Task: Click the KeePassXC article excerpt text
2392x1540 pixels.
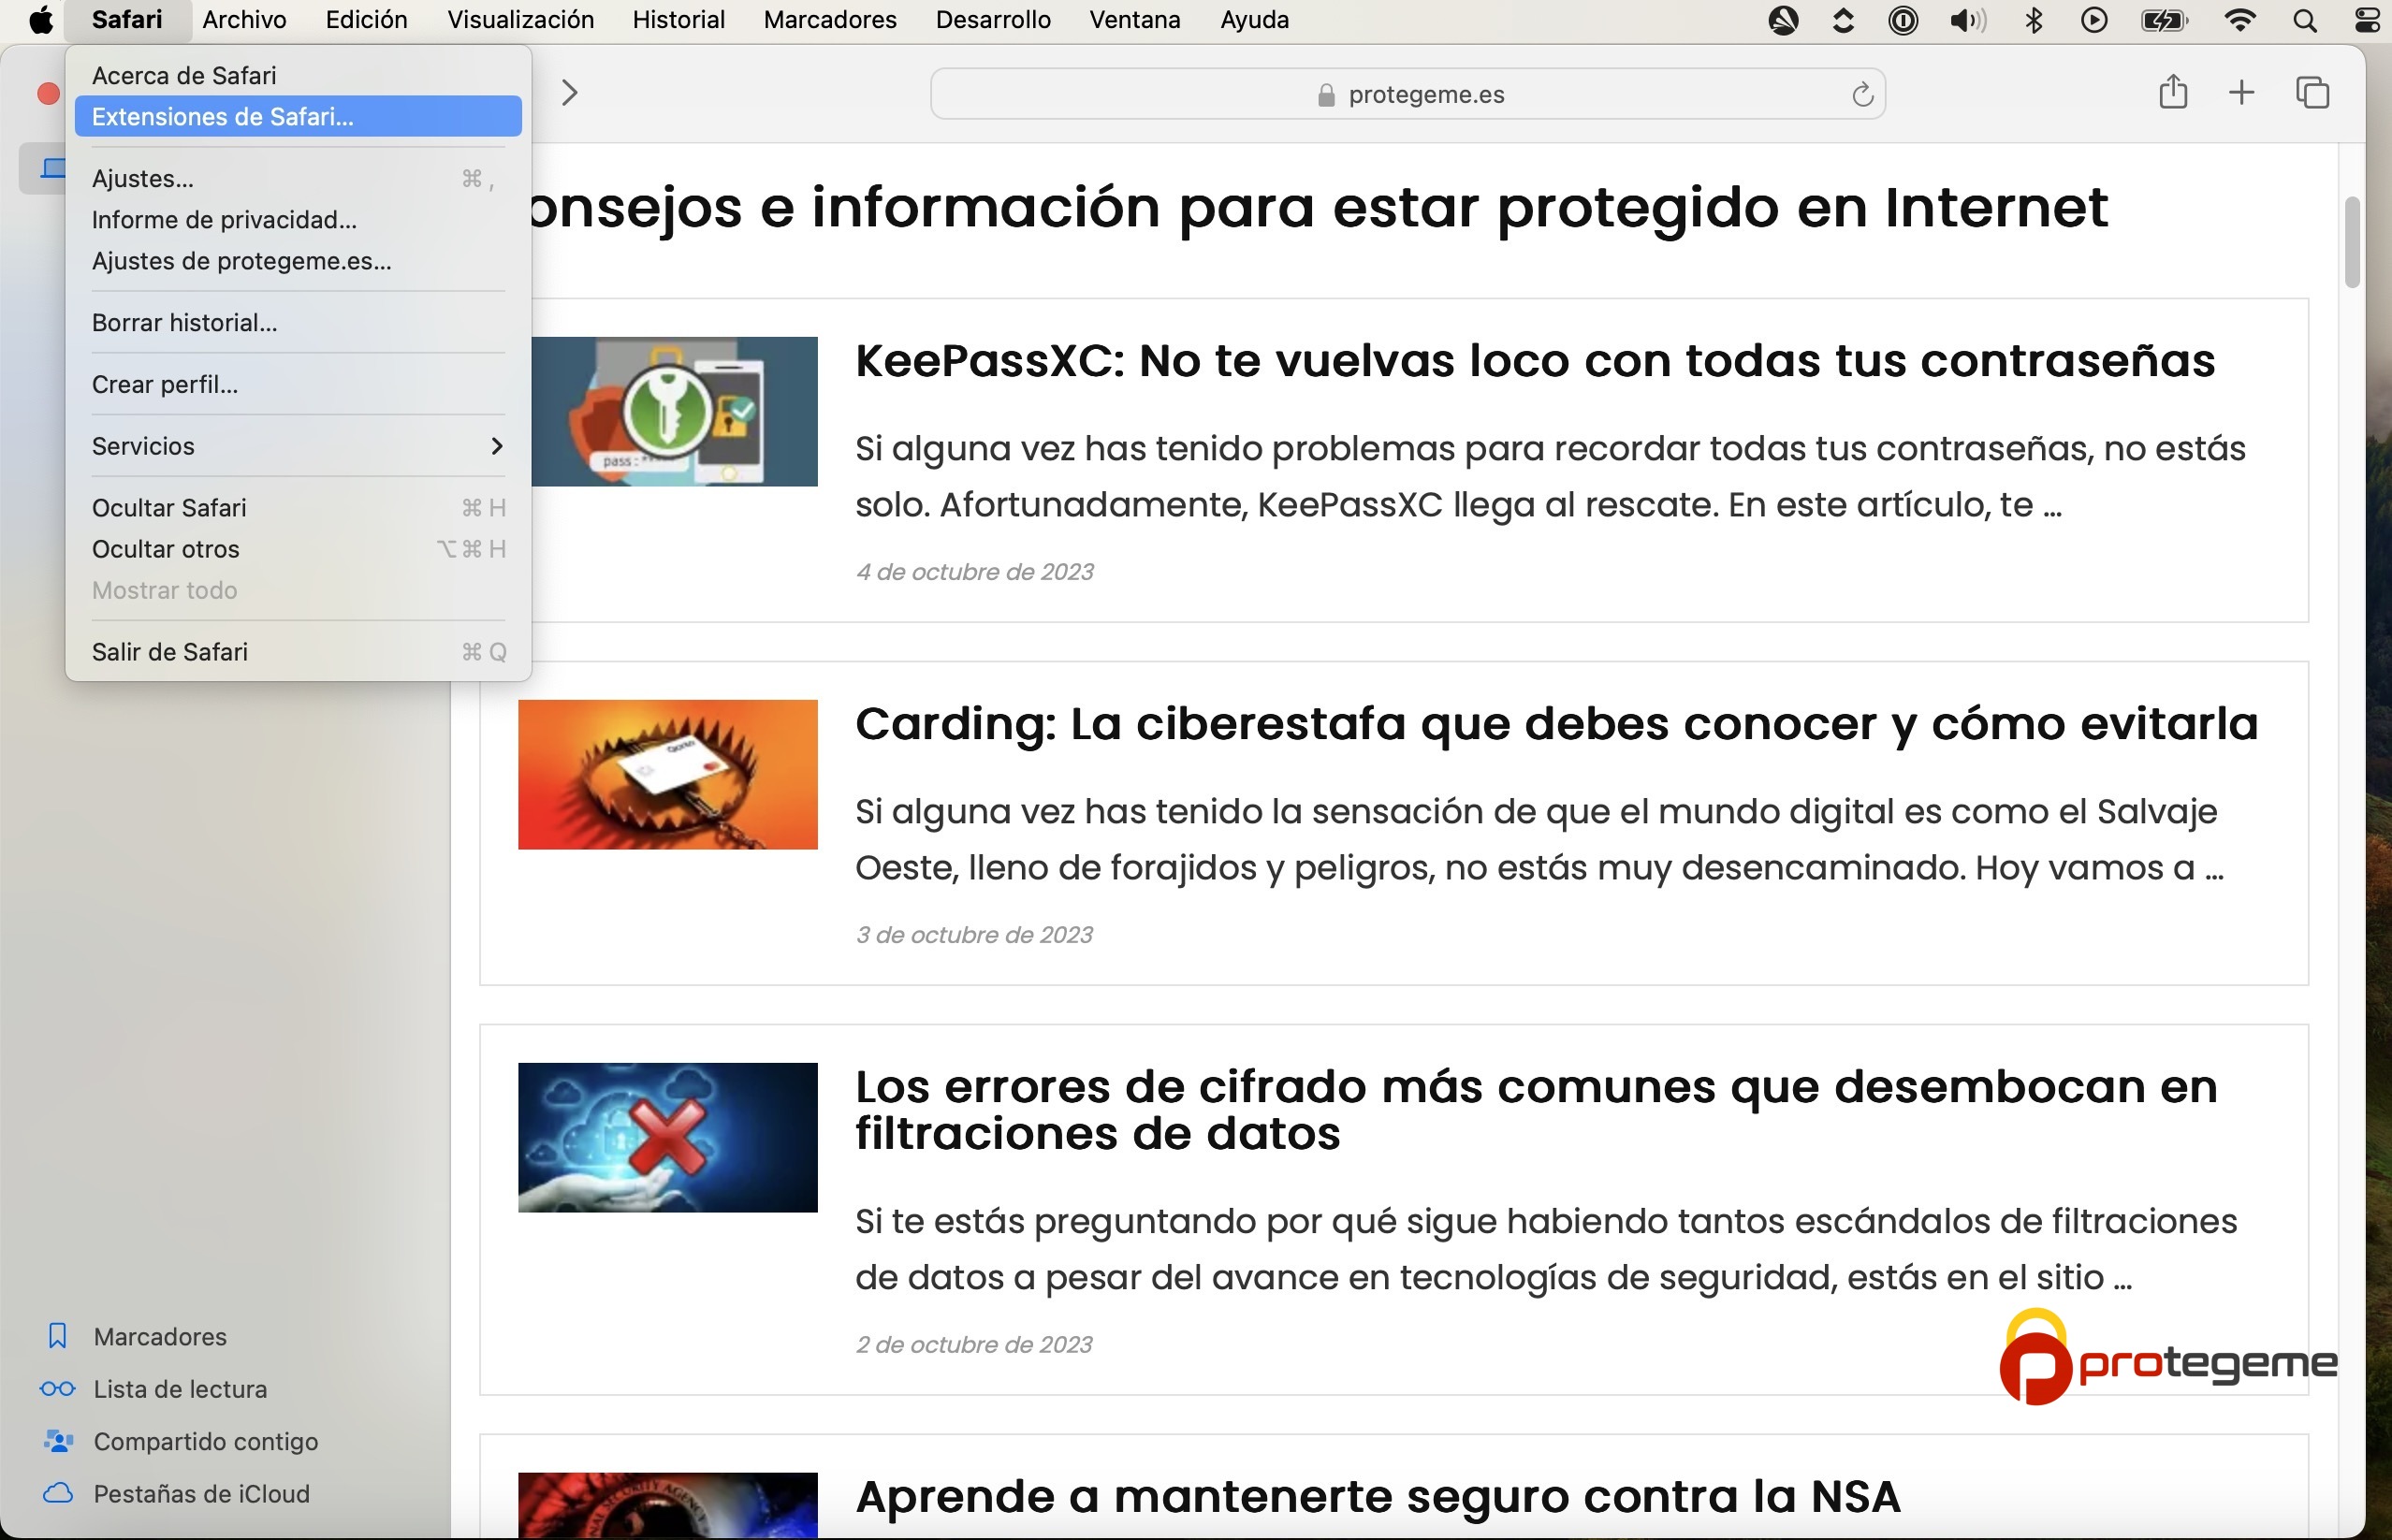Action: [x=1550, y=477]
